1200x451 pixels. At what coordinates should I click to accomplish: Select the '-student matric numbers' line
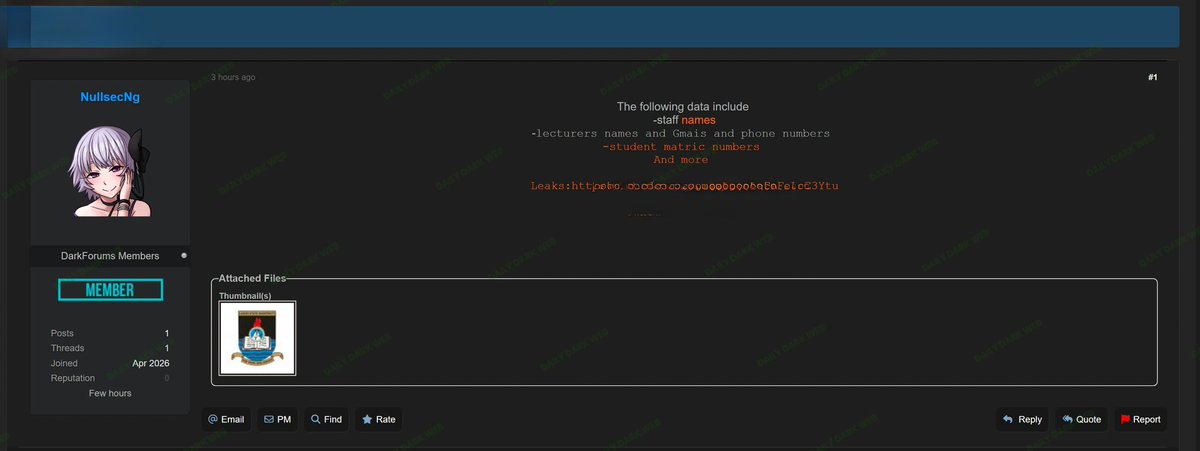pos(681,146)
